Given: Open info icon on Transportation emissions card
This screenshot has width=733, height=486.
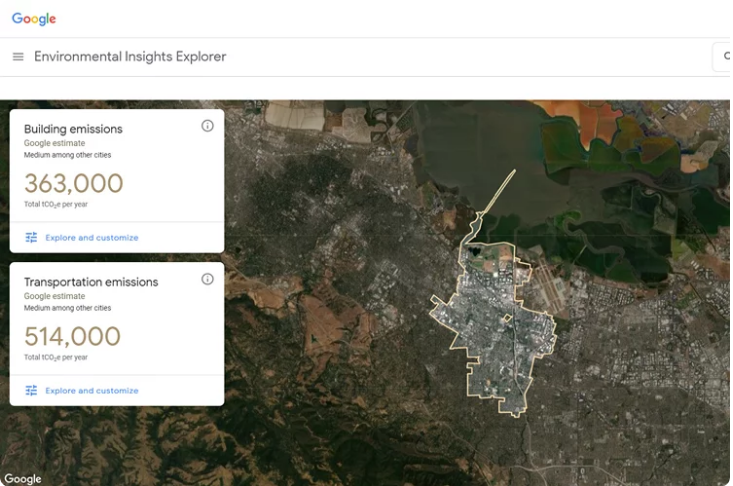Looking at the screenshot, I should (x=208, y=279).
